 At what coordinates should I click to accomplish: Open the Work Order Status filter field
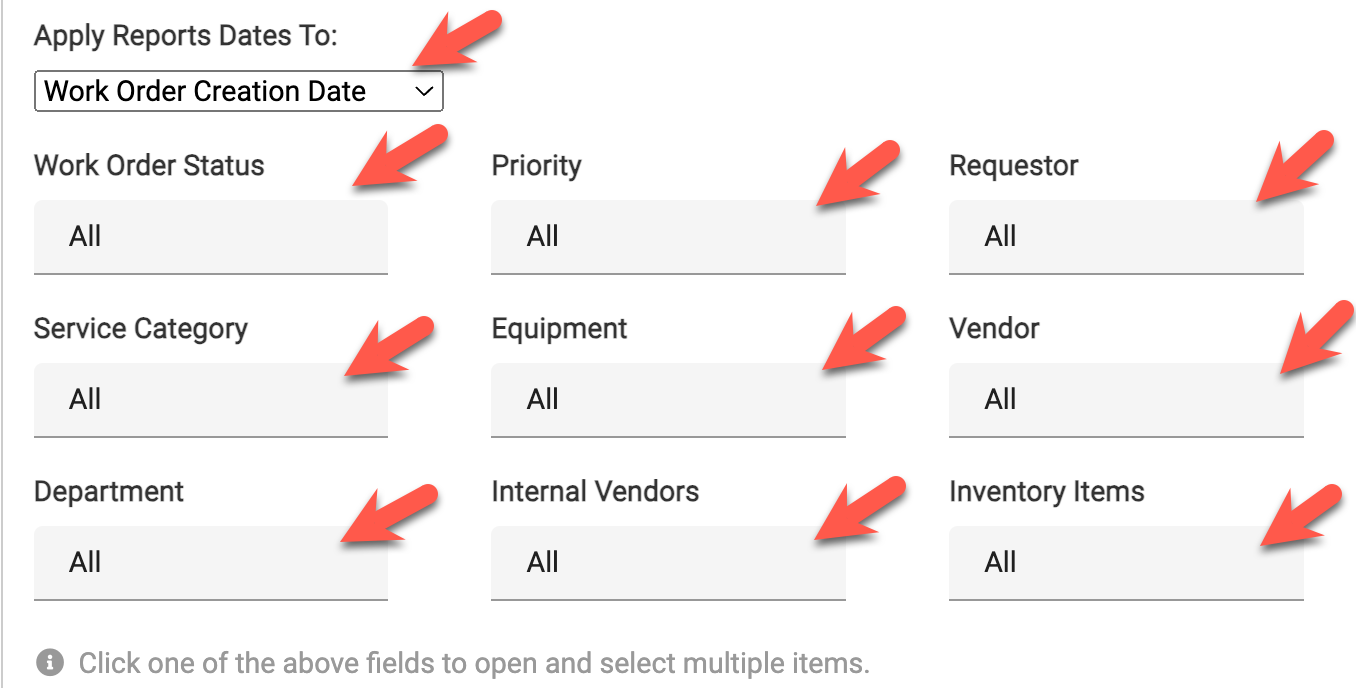(210, 237)
